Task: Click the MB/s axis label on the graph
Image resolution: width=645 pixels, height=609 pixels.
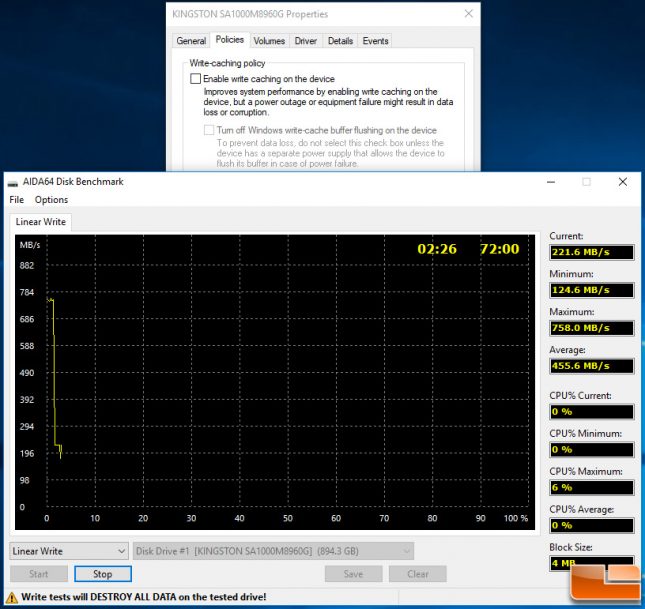Action: pyautogui.click(x=30, y=245)
